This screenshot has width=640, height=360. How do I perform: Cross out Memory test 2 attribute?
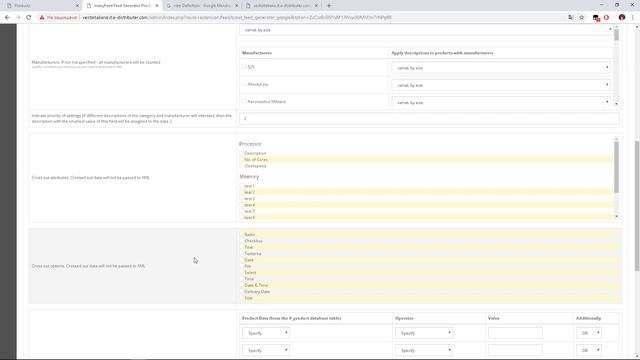pyautogui.click(x=242, y=192)
